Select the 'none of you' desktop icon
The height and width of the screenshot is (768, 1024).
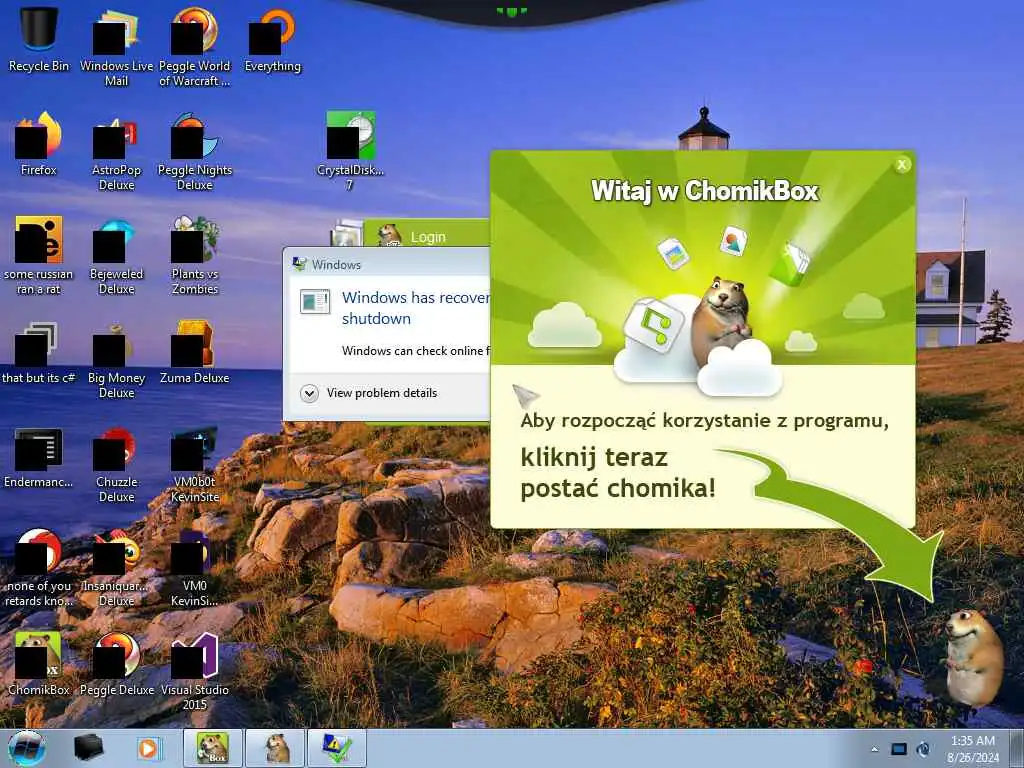[x=39, y=567]
